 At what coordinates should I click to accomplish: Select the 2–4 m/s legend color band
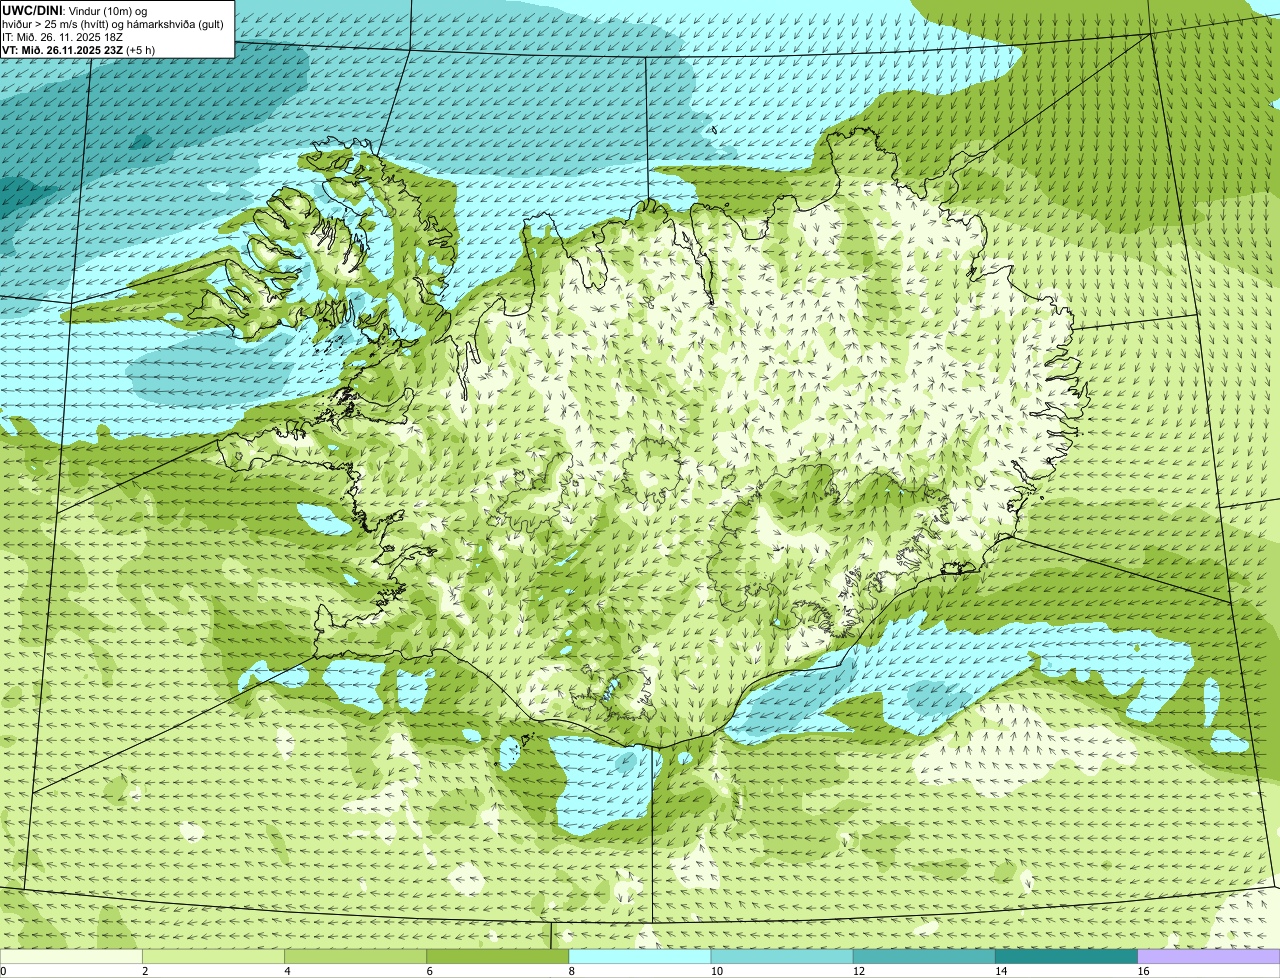click(x=214, y=957)
